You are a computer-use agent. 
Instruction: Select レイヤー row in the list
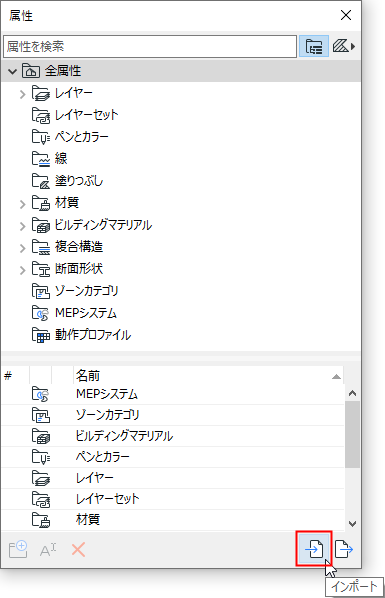(173, 478)
